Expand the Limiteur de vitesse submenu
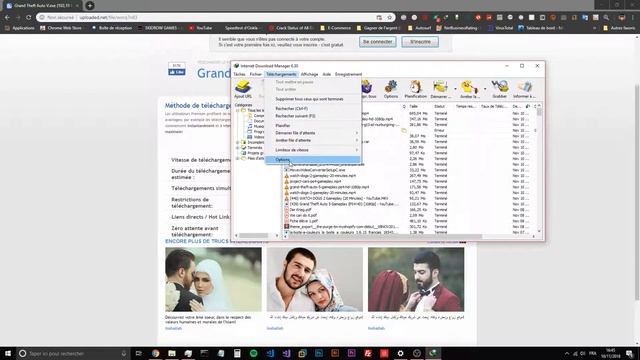The width and height of the screenshot is (640, 360). coord(313,150)
